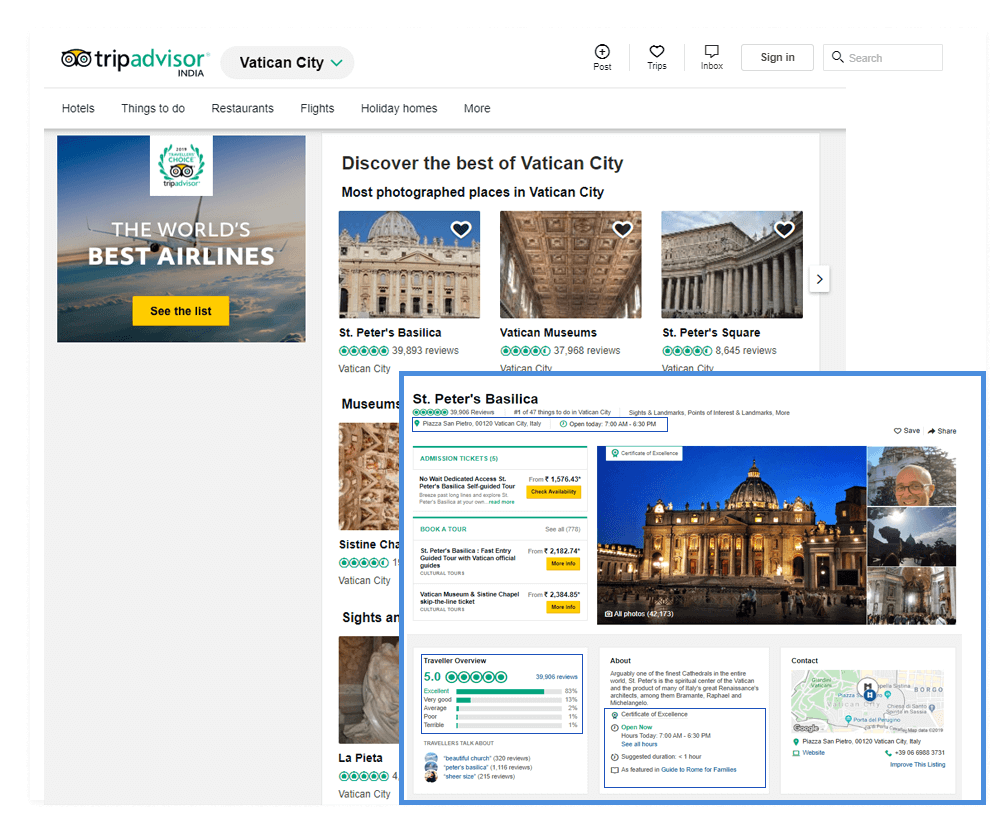The width and height of the screenshot is (1007, 831).
Task: Click the Sign in button
Action: click(777, 57)
